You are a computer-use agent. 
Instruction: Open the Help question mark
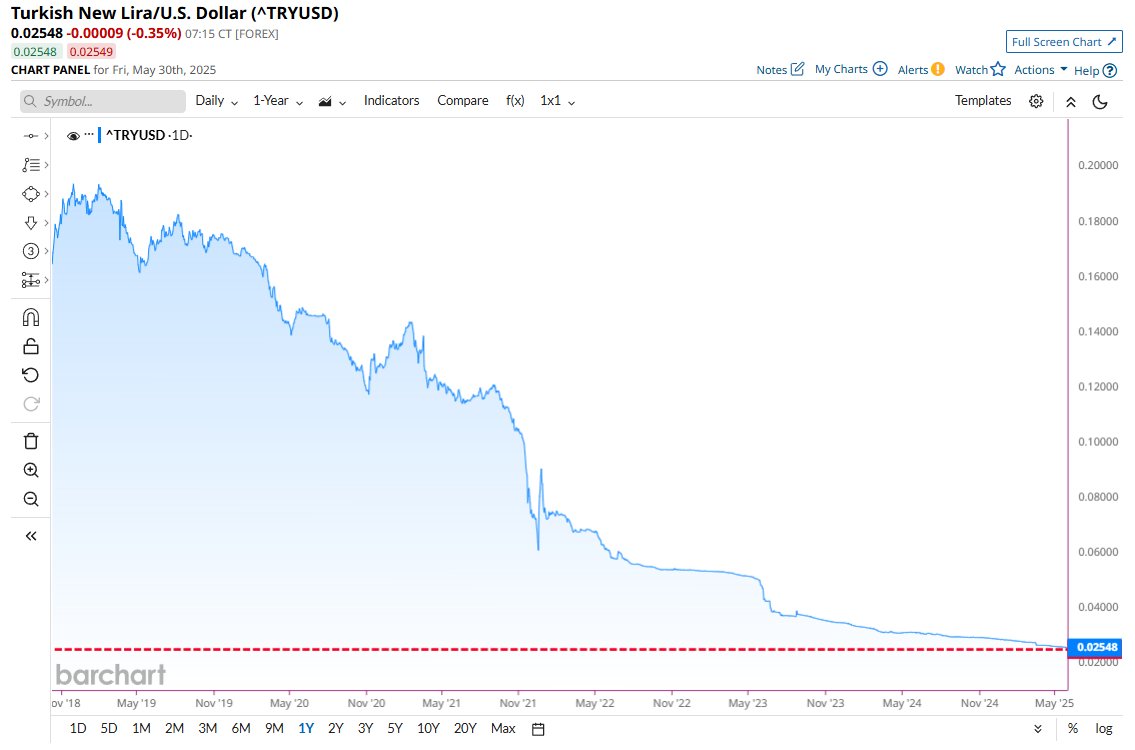coord(1110,70)
